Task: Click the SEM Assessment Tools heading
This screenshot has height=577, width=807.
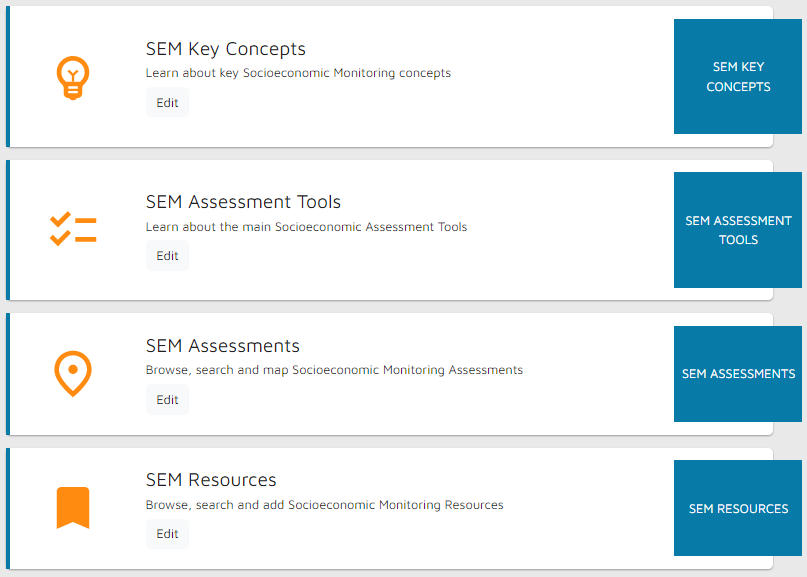Action: click(243, 201)
